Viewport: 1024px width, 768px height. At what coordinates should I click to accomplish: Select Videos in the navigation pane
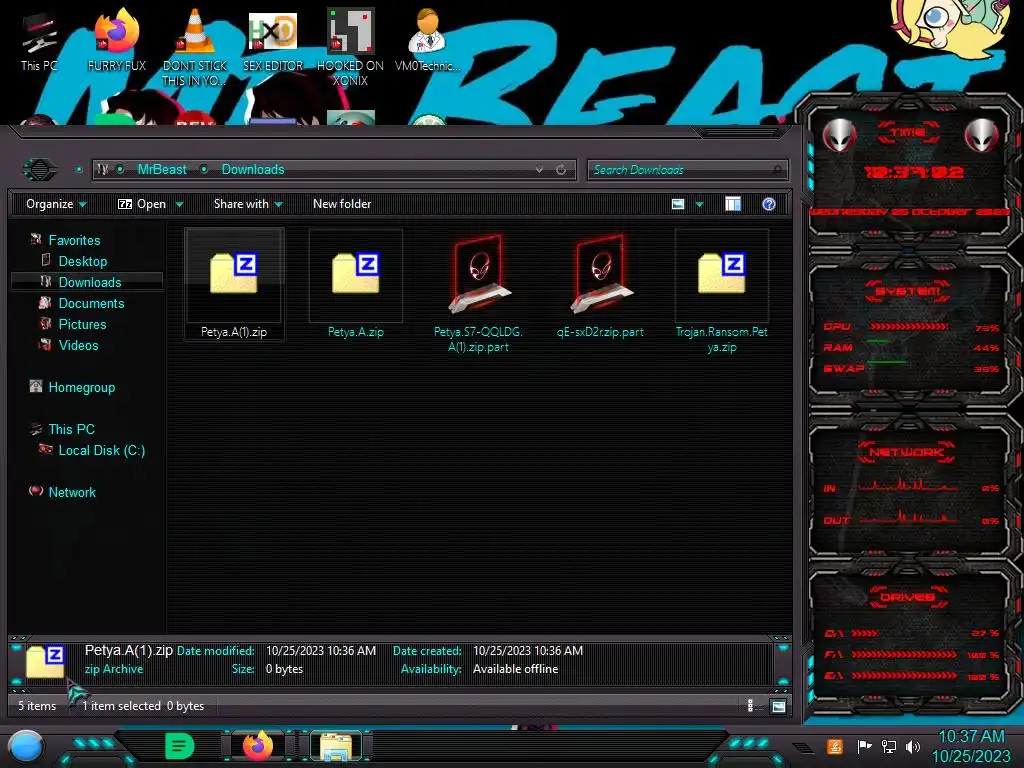78,345
